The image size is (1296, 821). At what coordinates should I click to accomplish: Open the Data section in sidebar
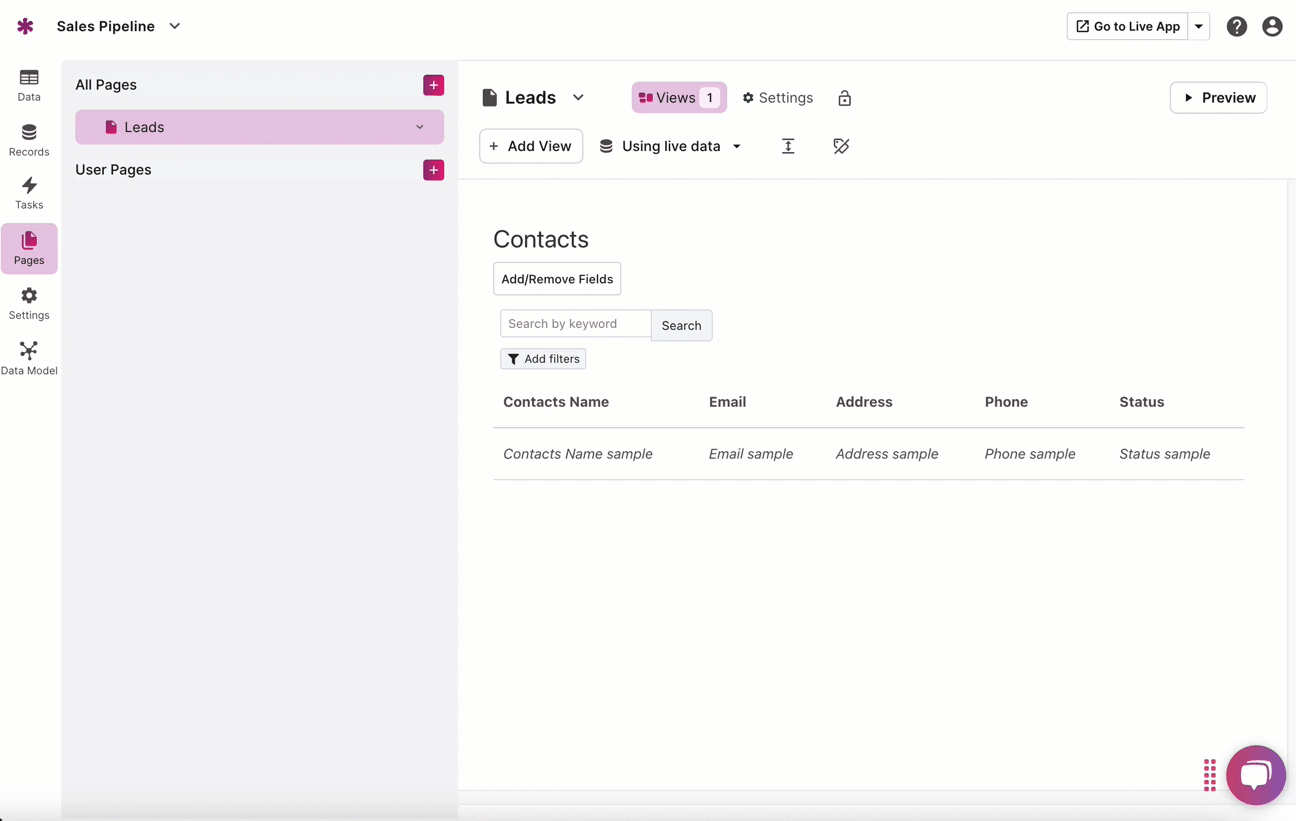tap(29, 86)
